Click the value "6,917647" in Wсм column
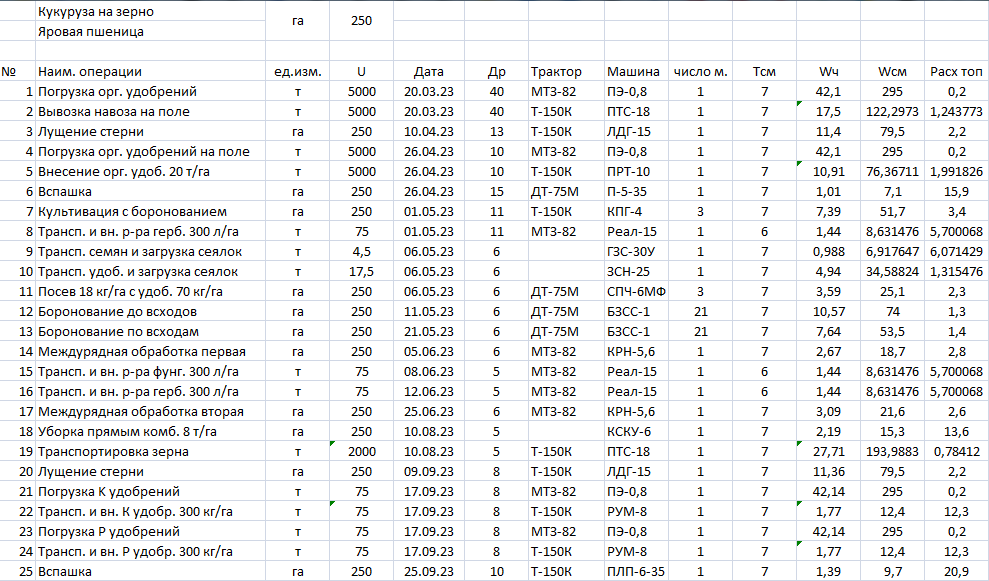 pyautogui.click(x=892, y=252)
